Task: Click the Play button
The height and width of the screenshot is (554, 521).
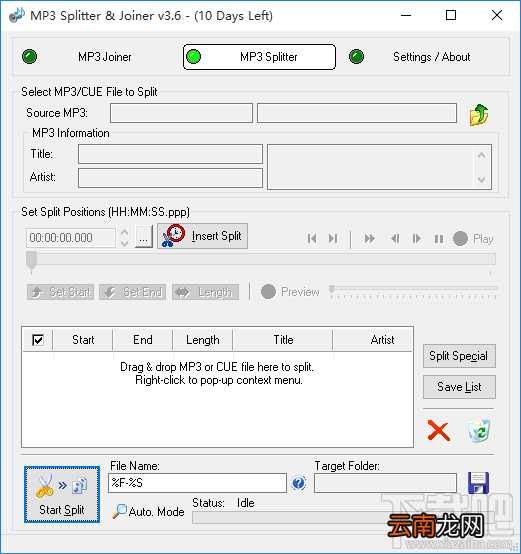Action: 473,239
